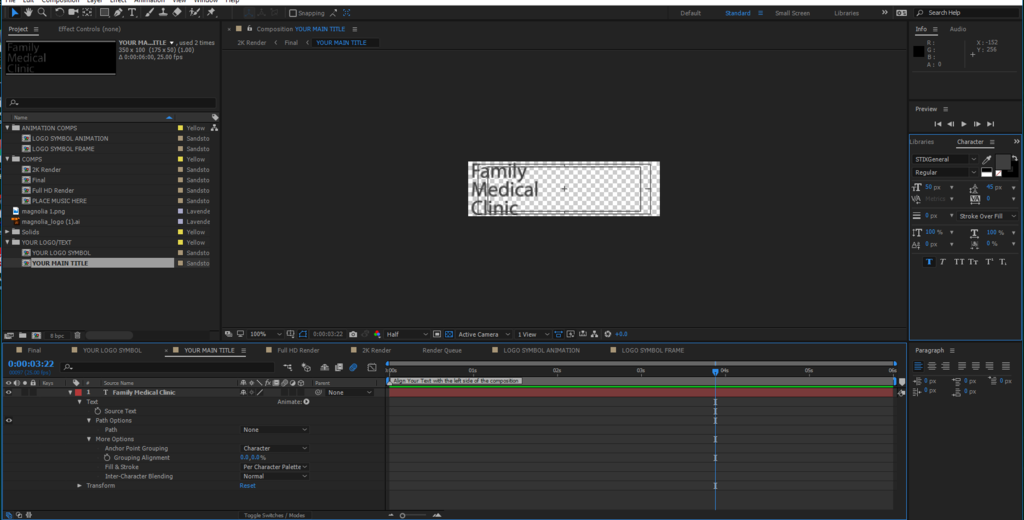Image resolution: width=1024 pixels, height=520 pixels.
Task: Click the eyedropper in Character panel
Action: click(x=987, y=159)
